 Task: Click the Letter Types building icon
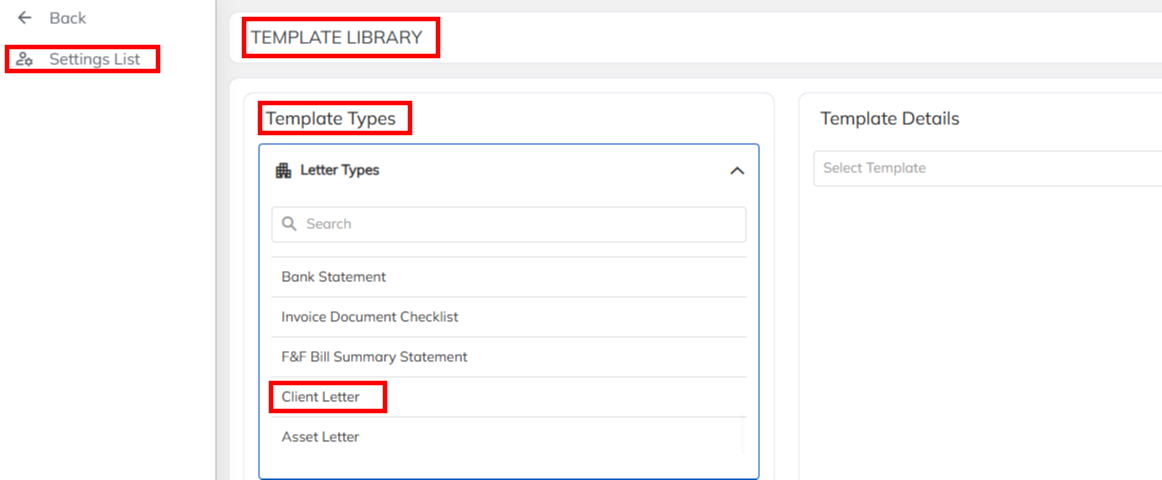[x=283, y=171]
